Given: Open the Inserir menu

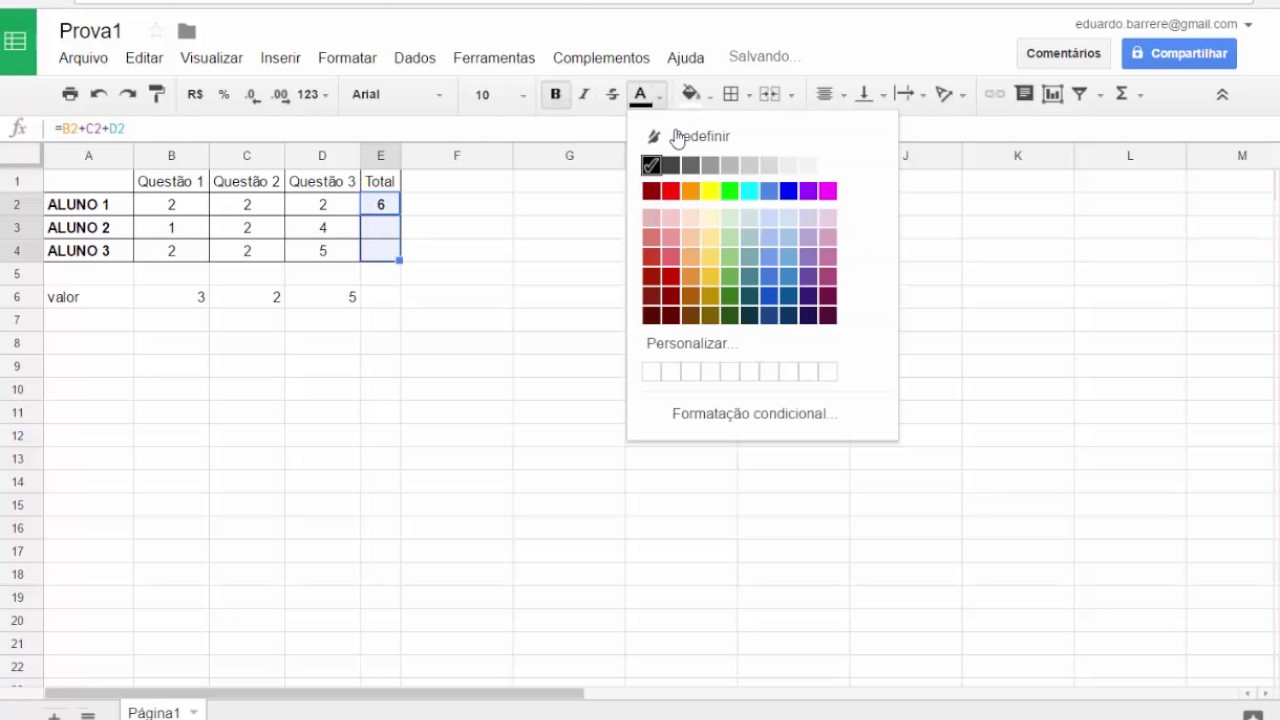Looking at the screenshot, I should coord(280,58).
